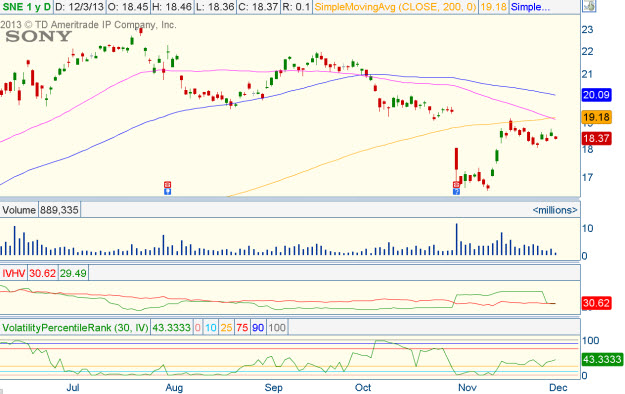Click the <millions> units label
The width and height of the screenshot is (625, 394).
(555, 210)
